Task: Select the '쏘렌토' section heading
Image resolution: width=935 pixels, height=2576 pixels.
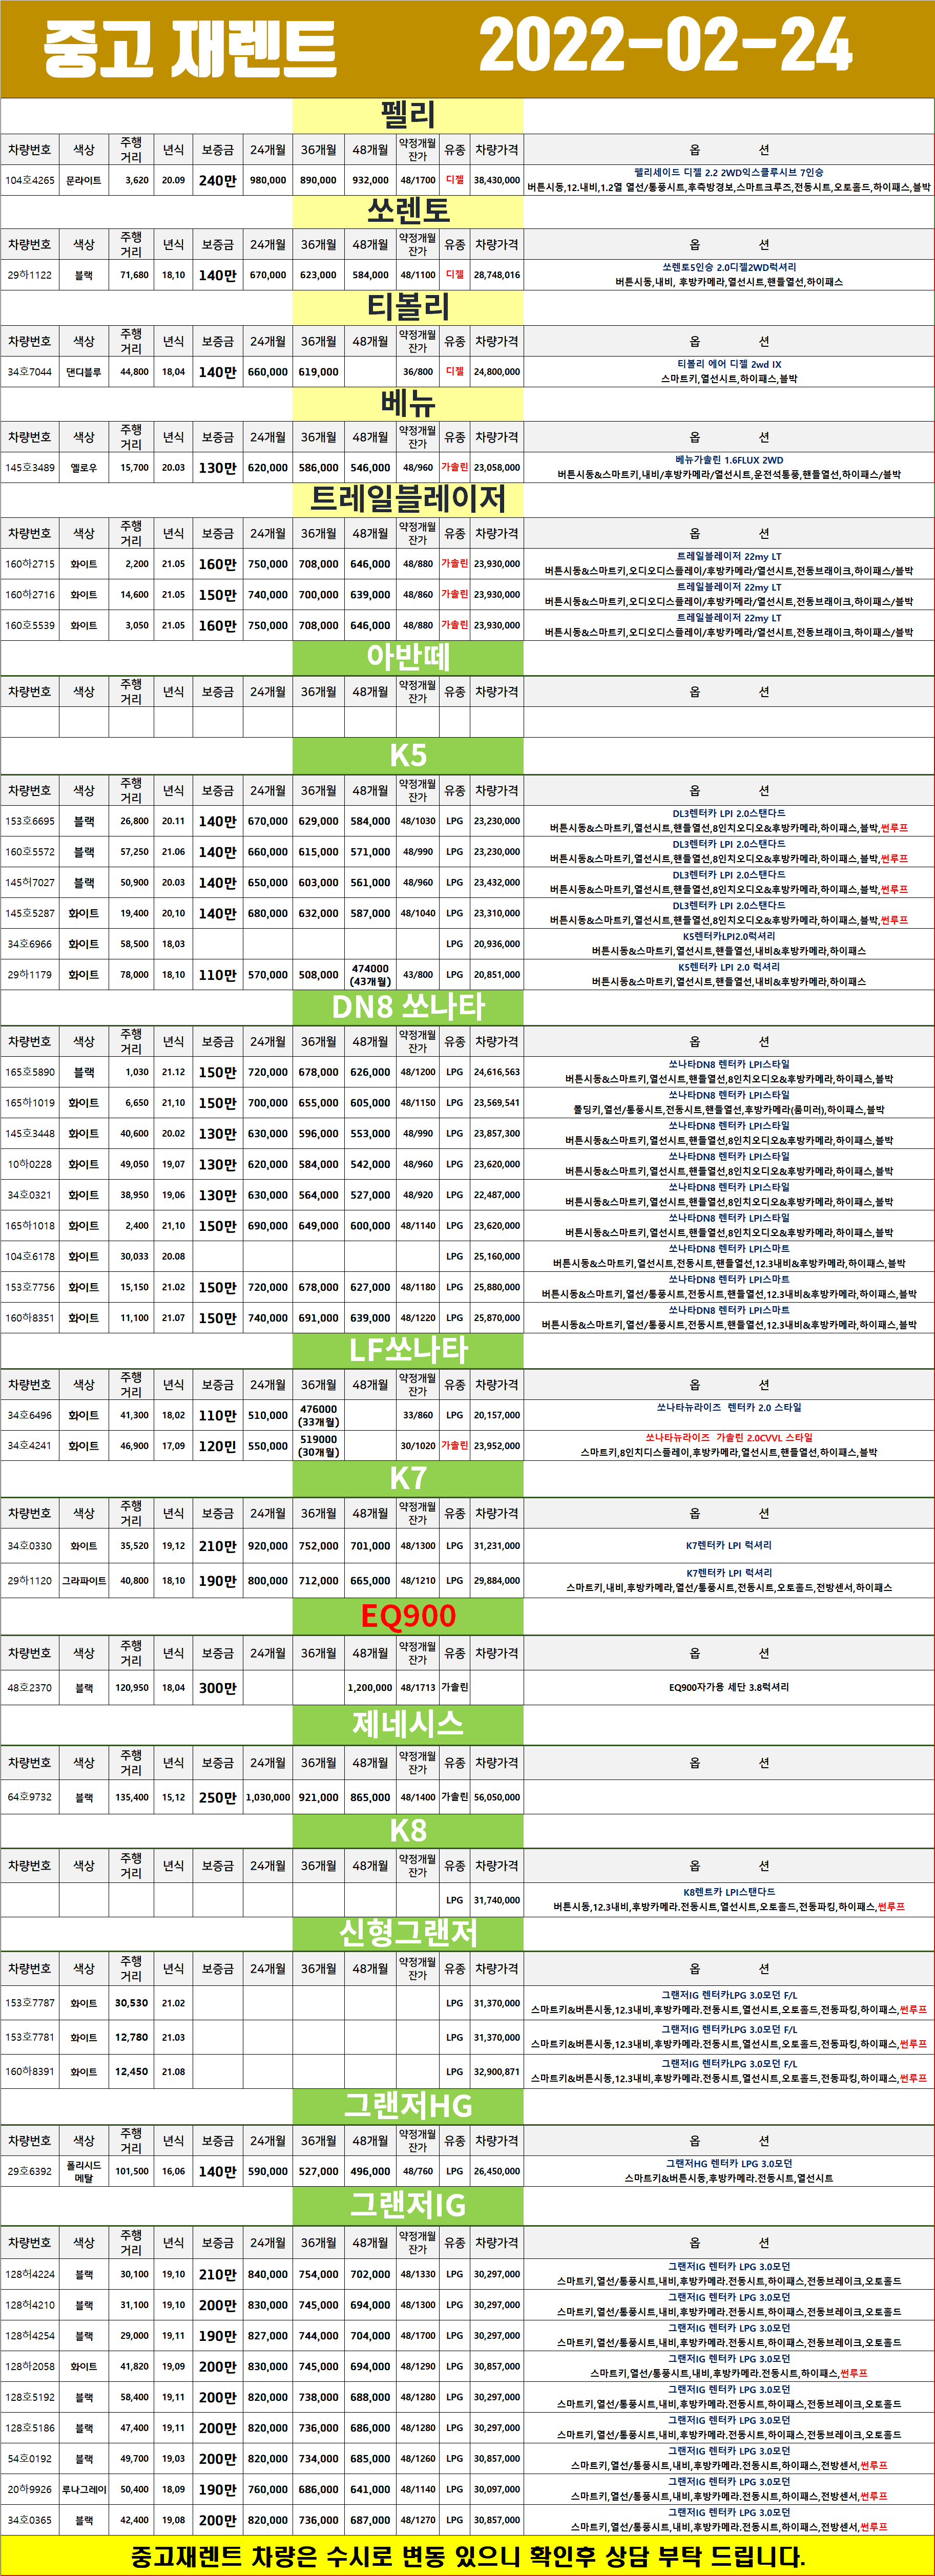Action: pos(408,211)
